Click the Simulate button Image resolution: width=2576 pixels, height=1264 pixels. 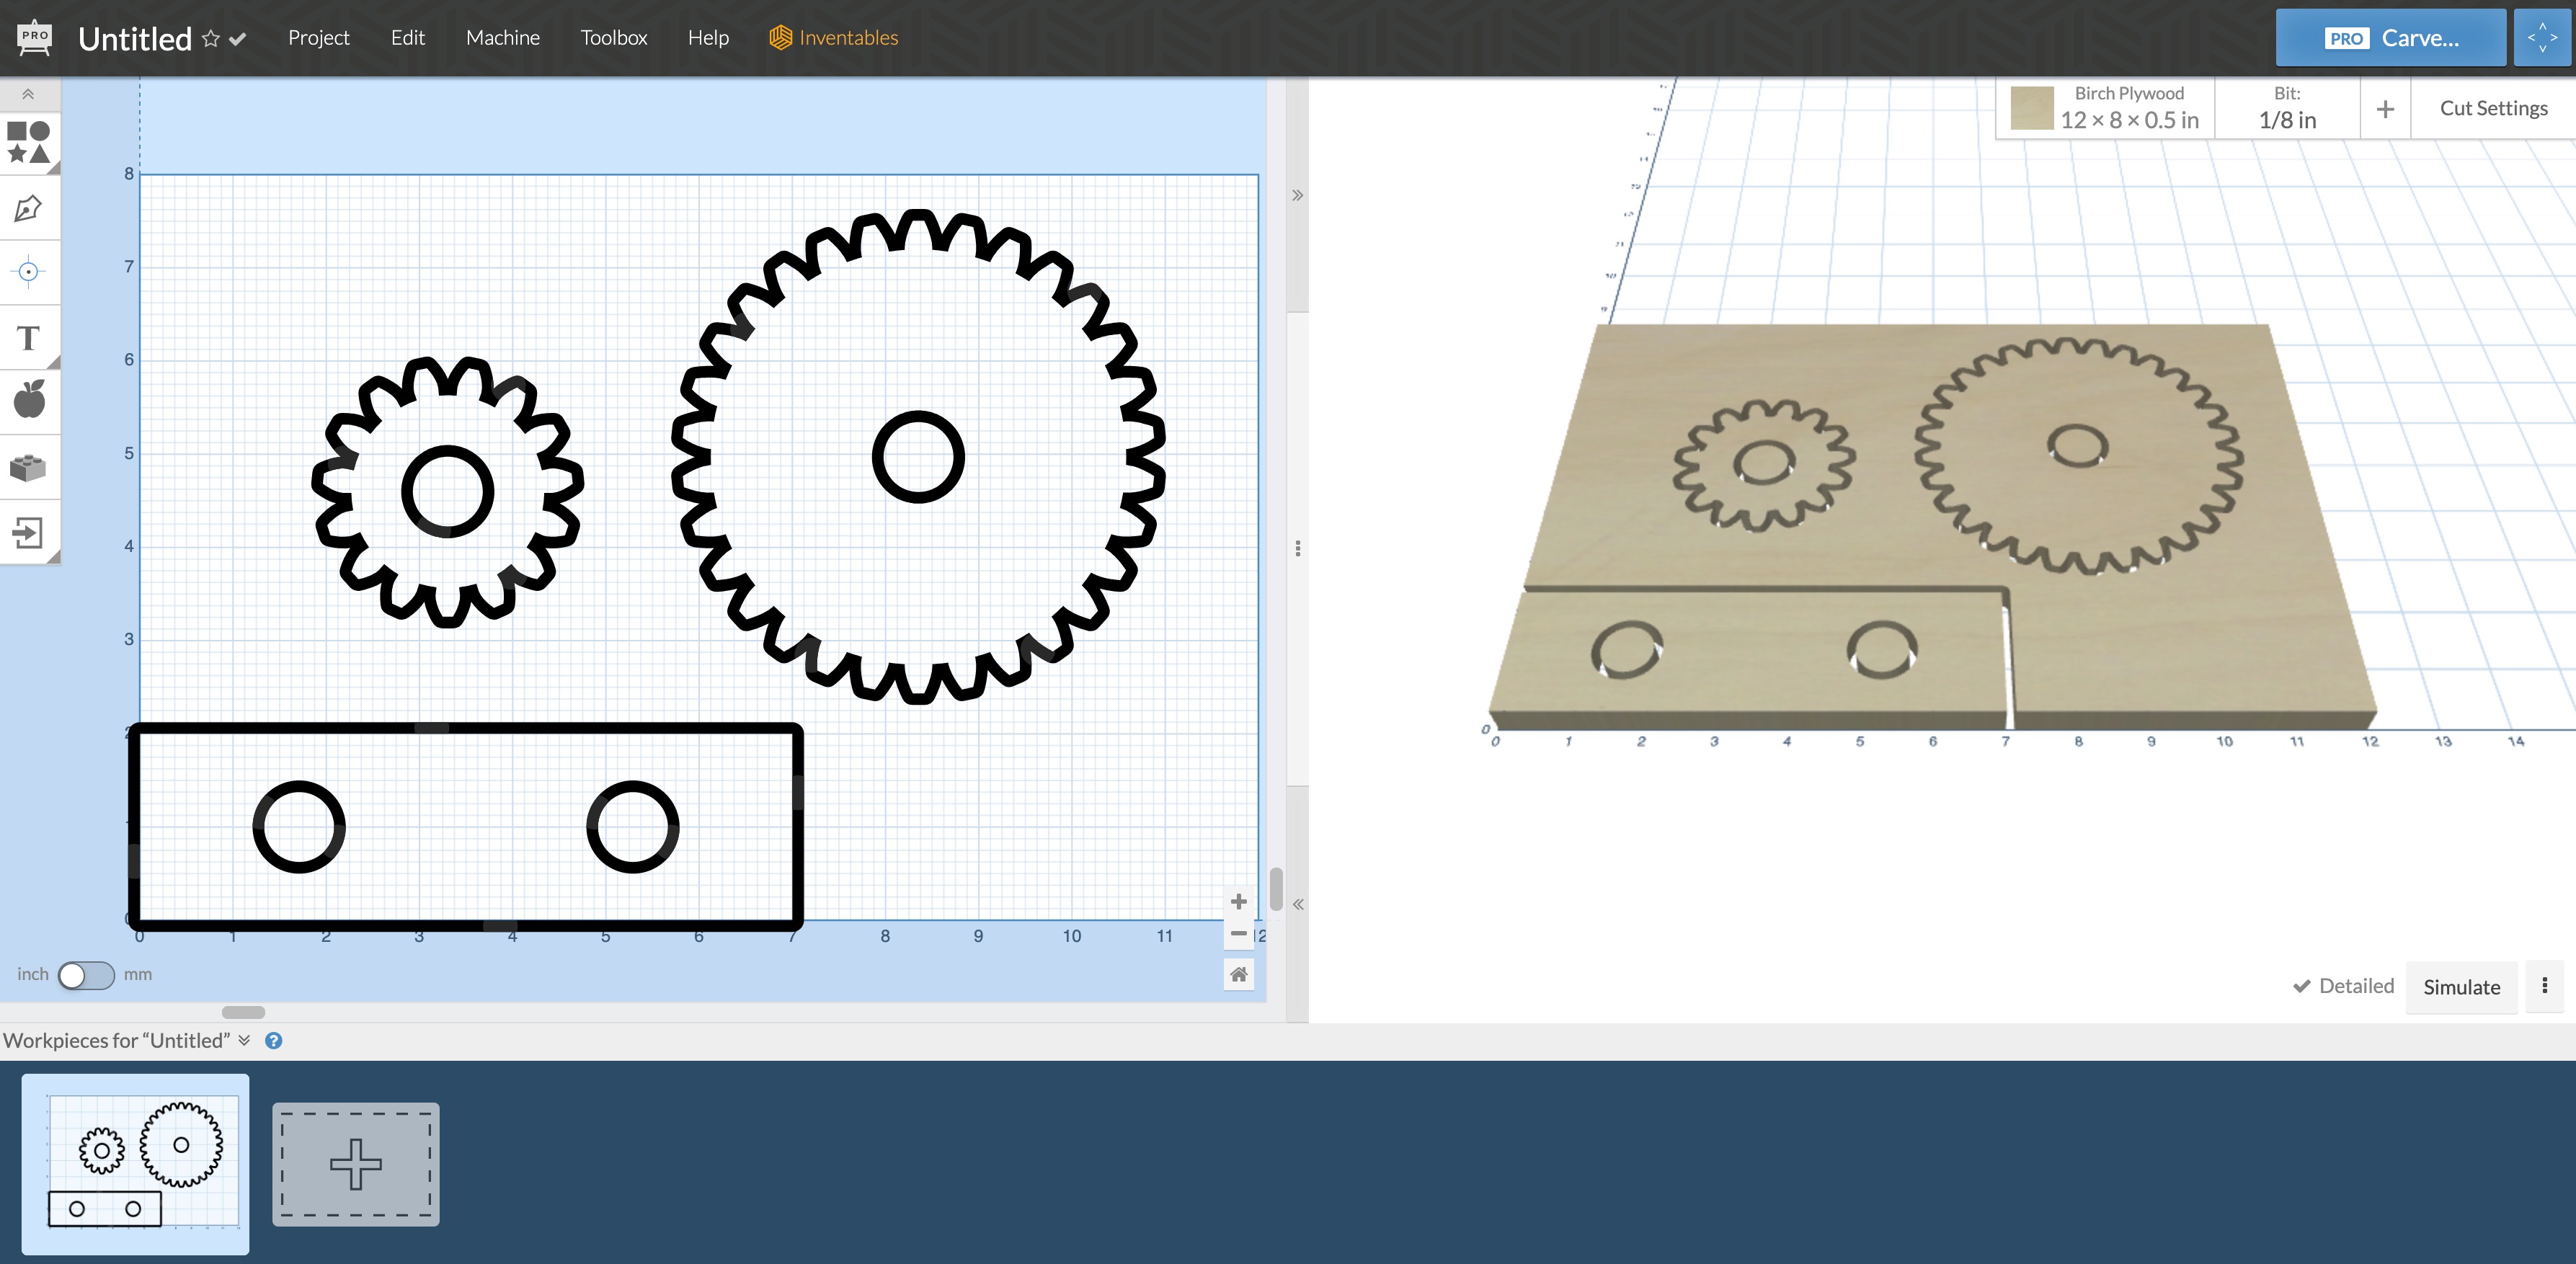[x=2461, y=987]
